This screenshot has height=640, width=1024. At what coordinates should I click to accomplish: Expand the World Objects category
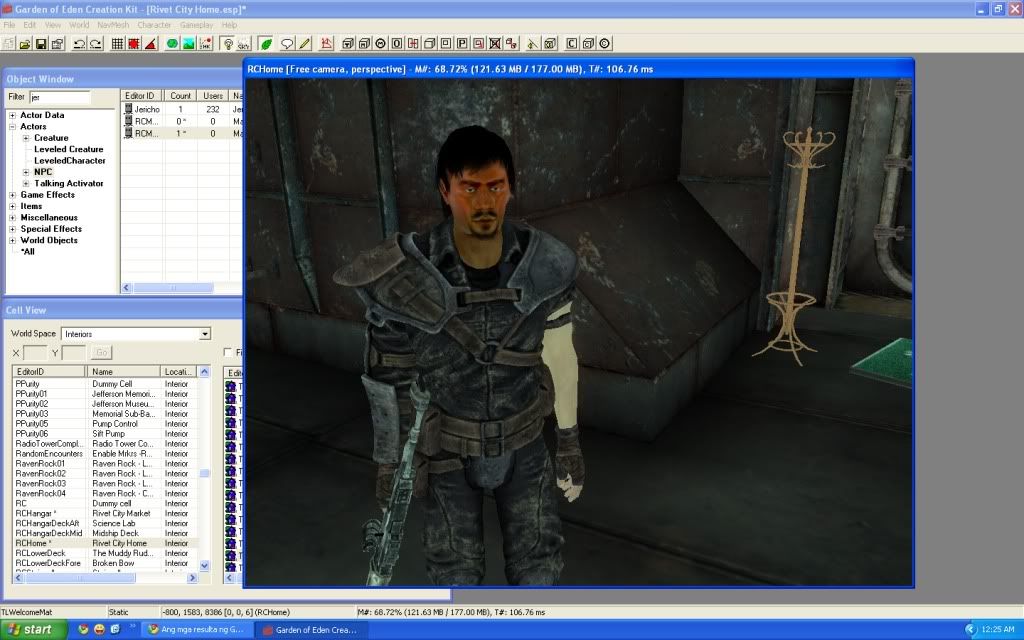(12, 240)
